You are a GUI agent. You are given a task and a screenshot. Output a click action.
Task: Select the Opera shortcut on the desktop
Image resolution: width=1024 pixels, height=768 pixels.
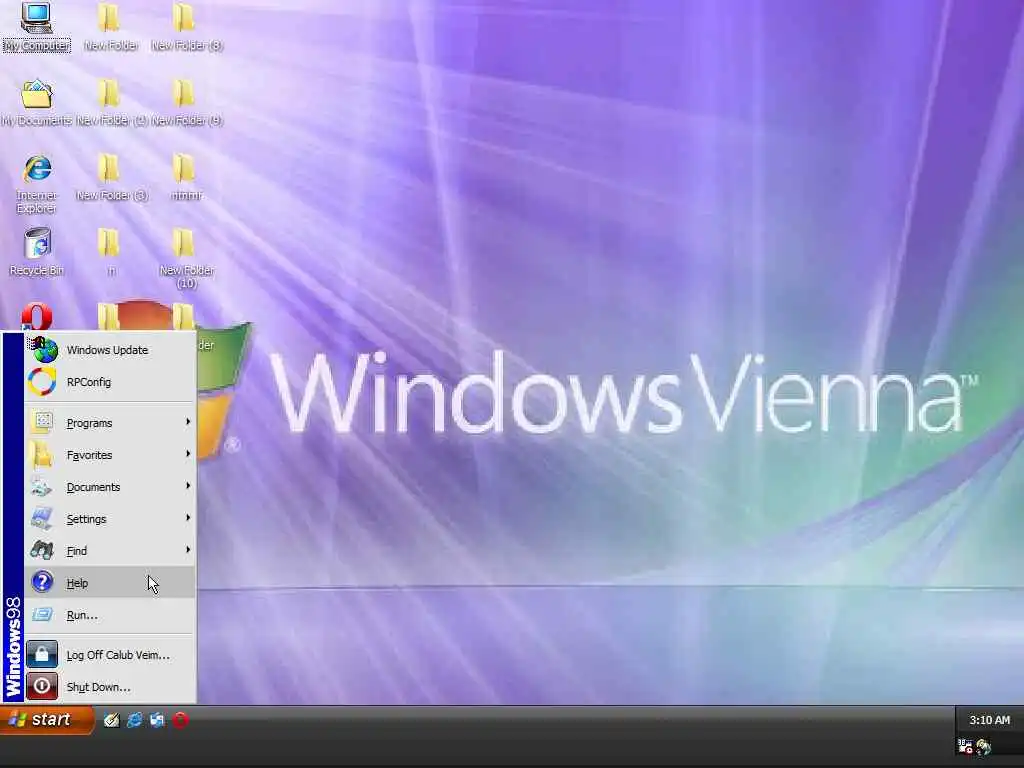pyautogui.click(x=37, y=317)
